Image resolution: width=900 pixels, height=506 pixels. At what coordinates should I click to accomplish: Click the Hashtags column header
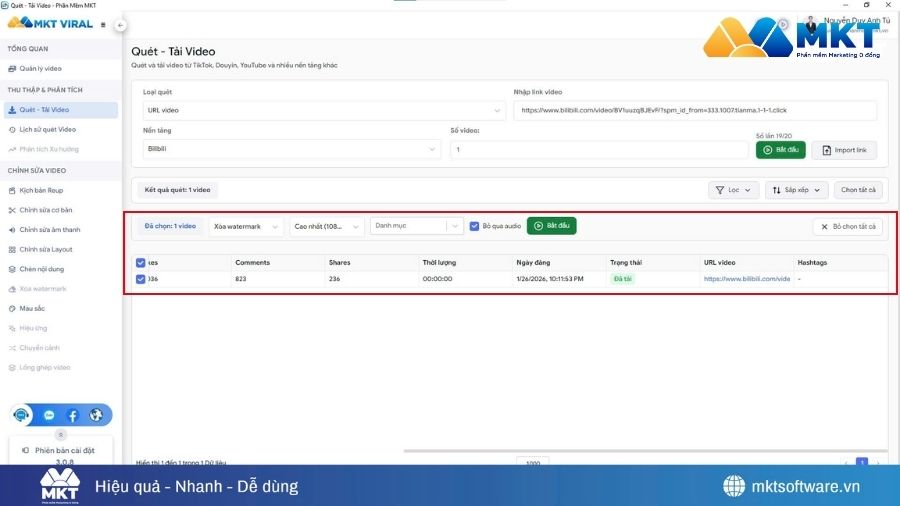[x=812, y=263]
